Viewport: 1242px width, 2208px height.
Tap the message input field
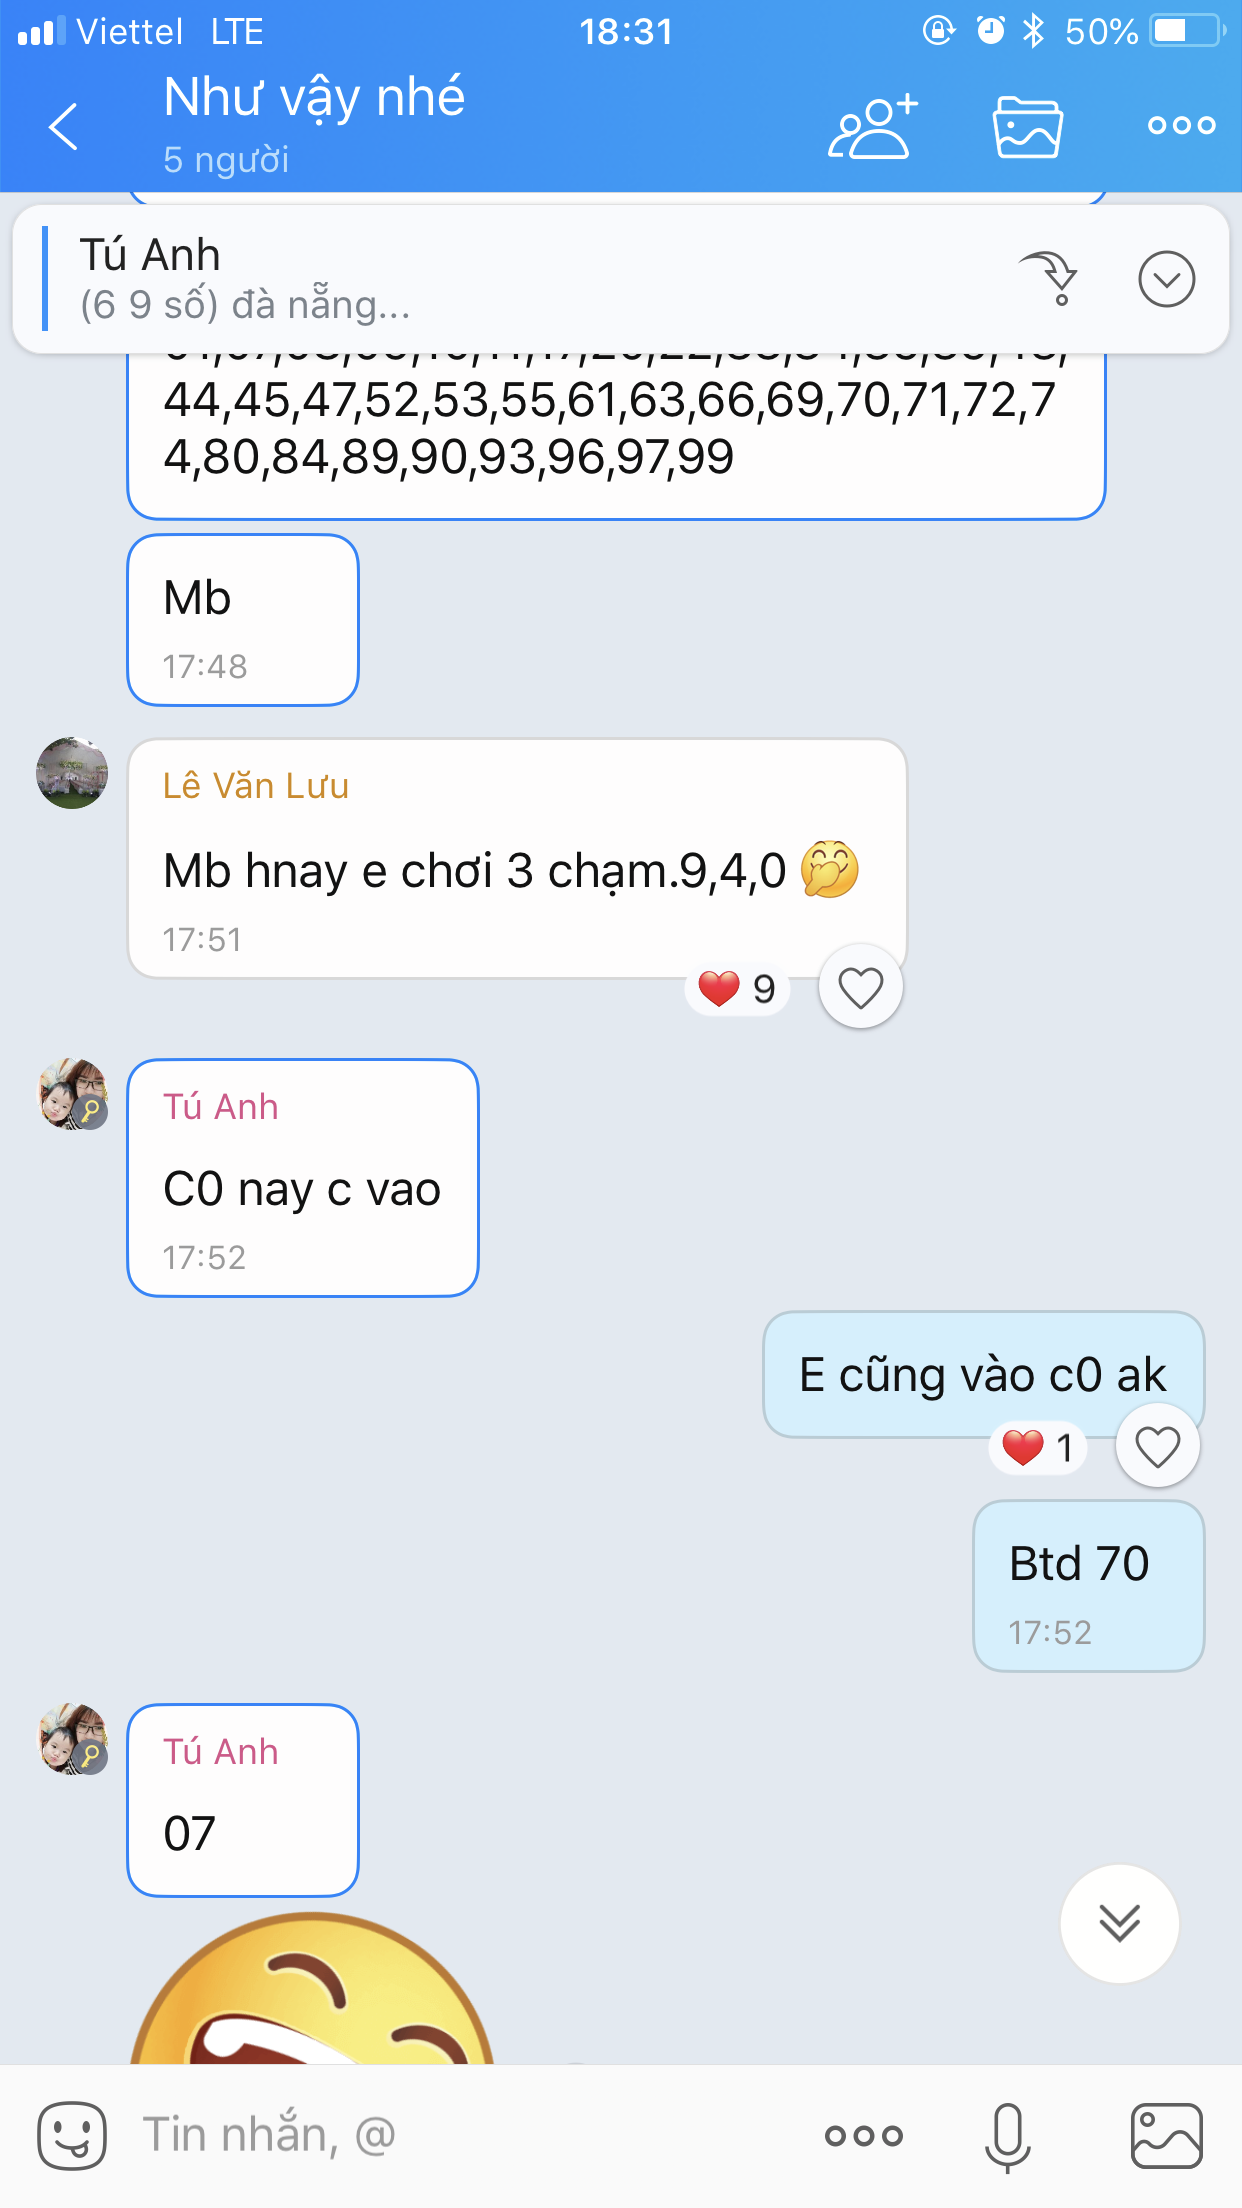point(460,2135)
